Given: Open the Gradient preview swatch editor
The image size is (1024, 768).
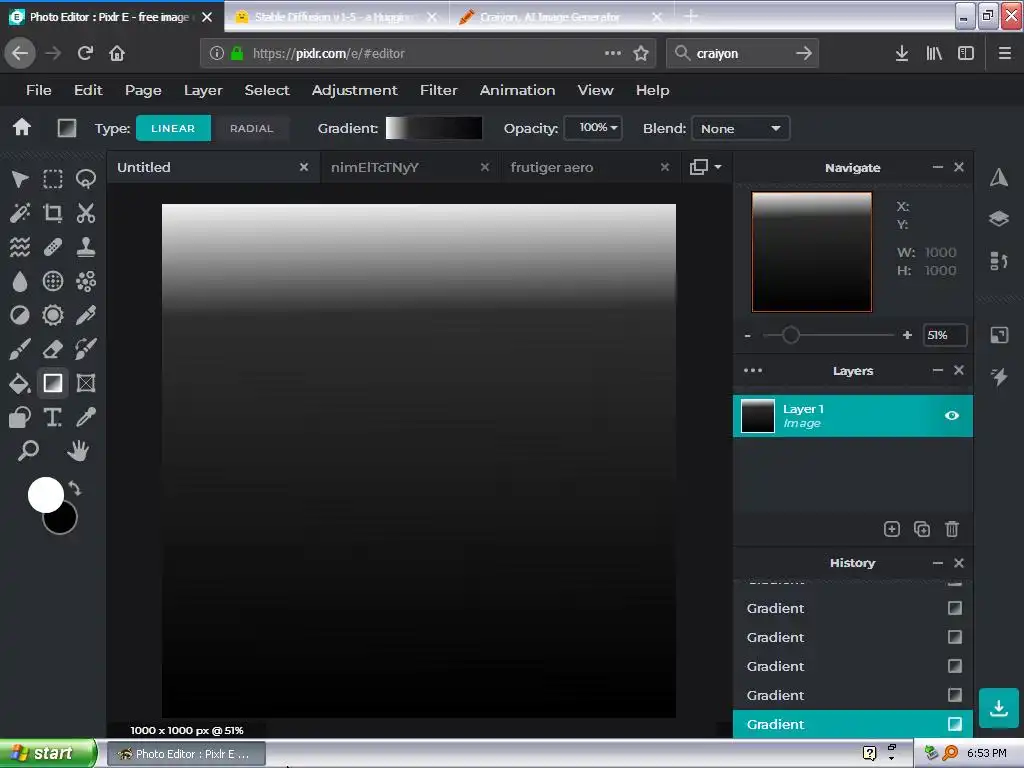Looking at the screenshot, I should click(434, 128).
